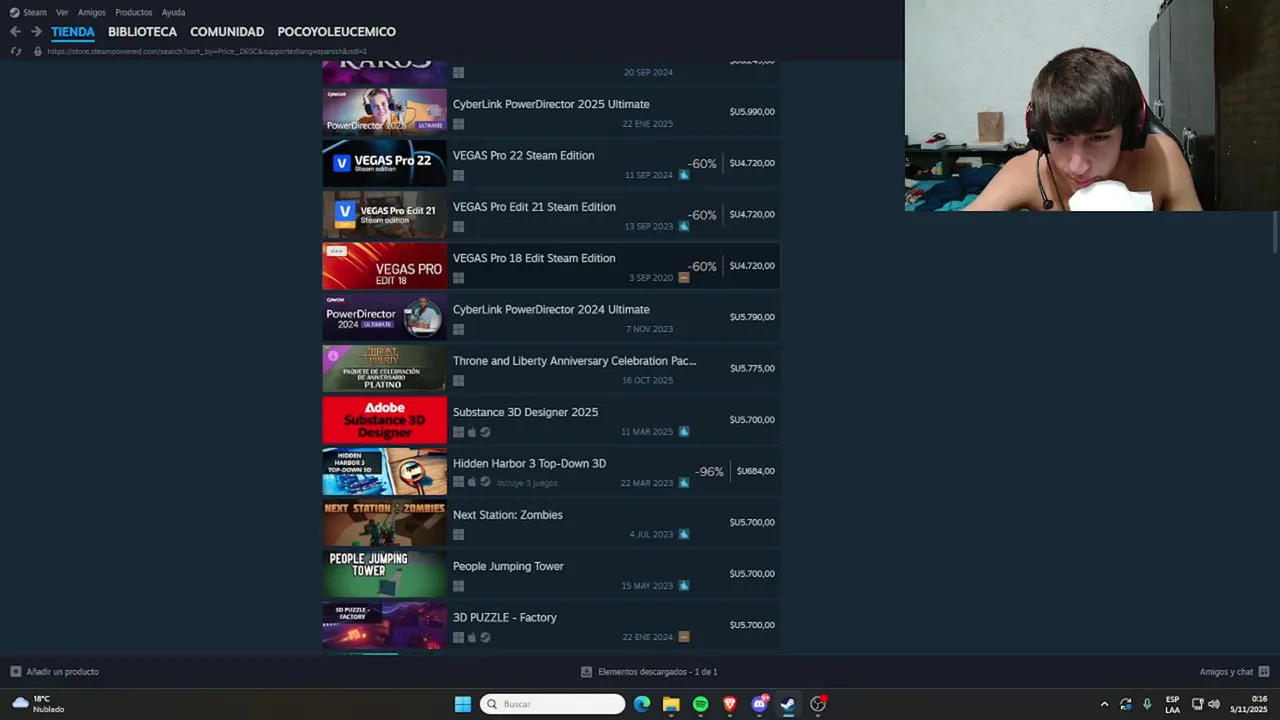The width and height of the screenshot is (1280, 720).
Task: Open the Next Station: Zombies title
Action: tap(507, 515)
